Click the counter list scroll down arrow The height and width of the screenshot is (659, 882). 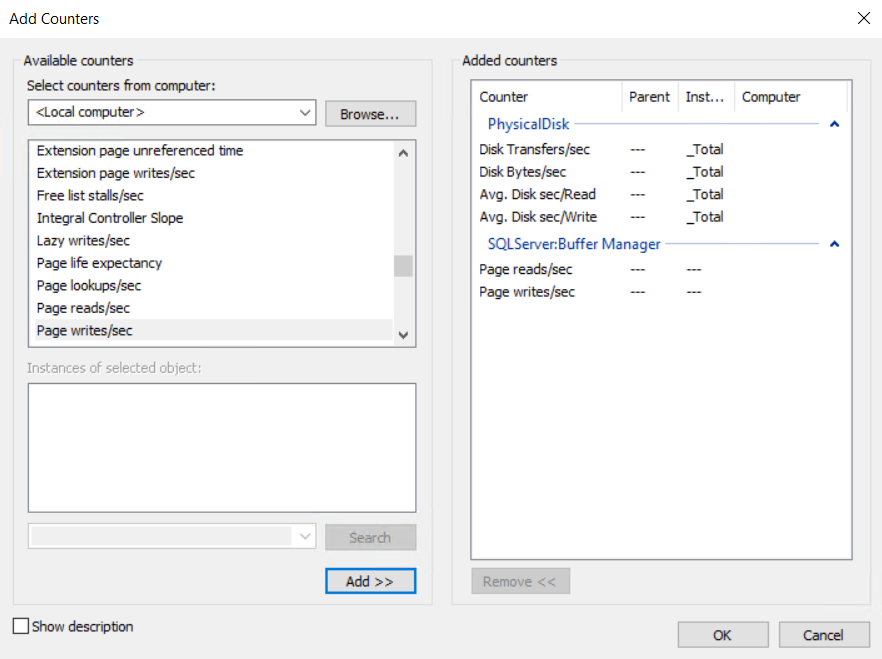[403, 335]
